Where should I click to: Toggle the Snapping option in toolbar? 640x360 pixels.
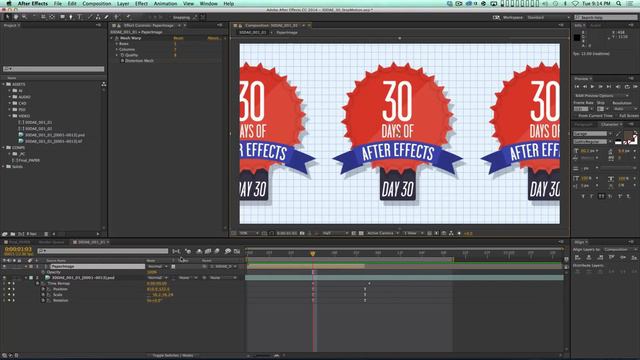pos(182,18)
